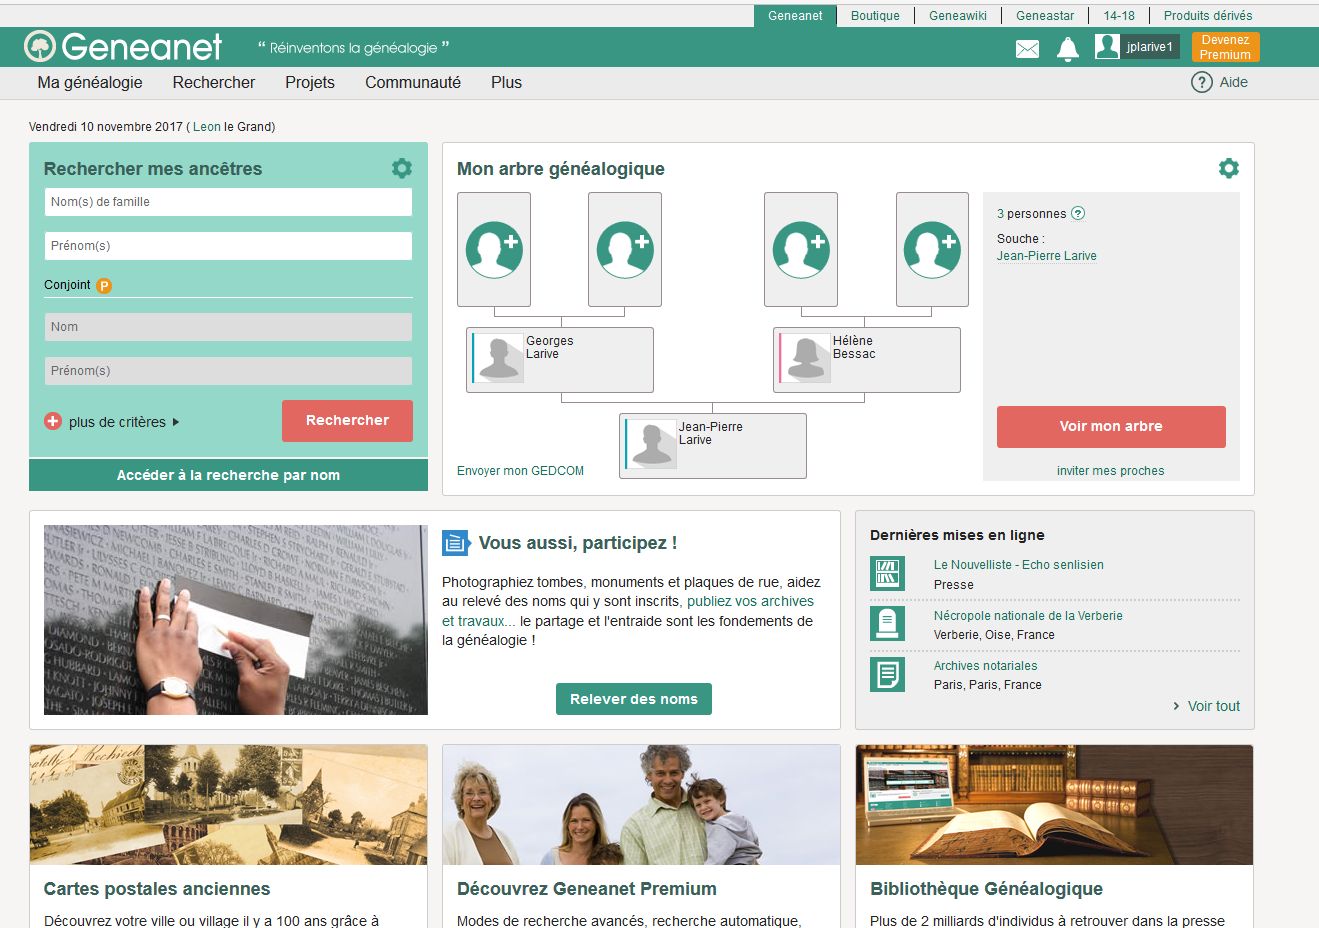
Task: Add Georges Larive's mother (second add-person icon)
Action: coord(625,249)
